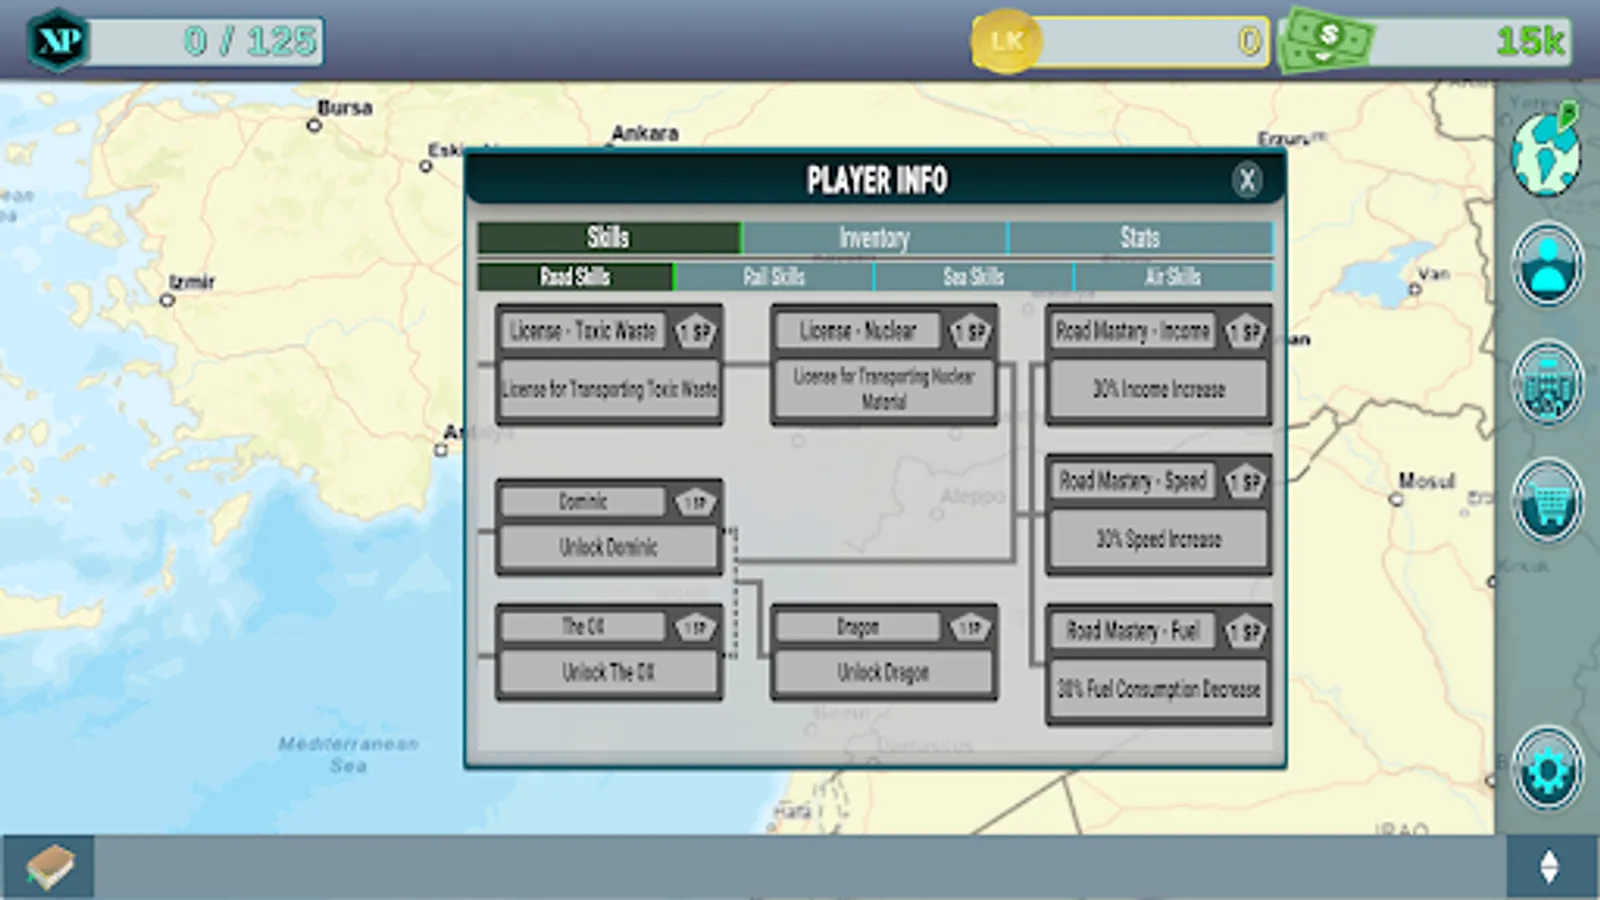Open settings with the gear icon

pyautogui.click(x=1547, y=768)
